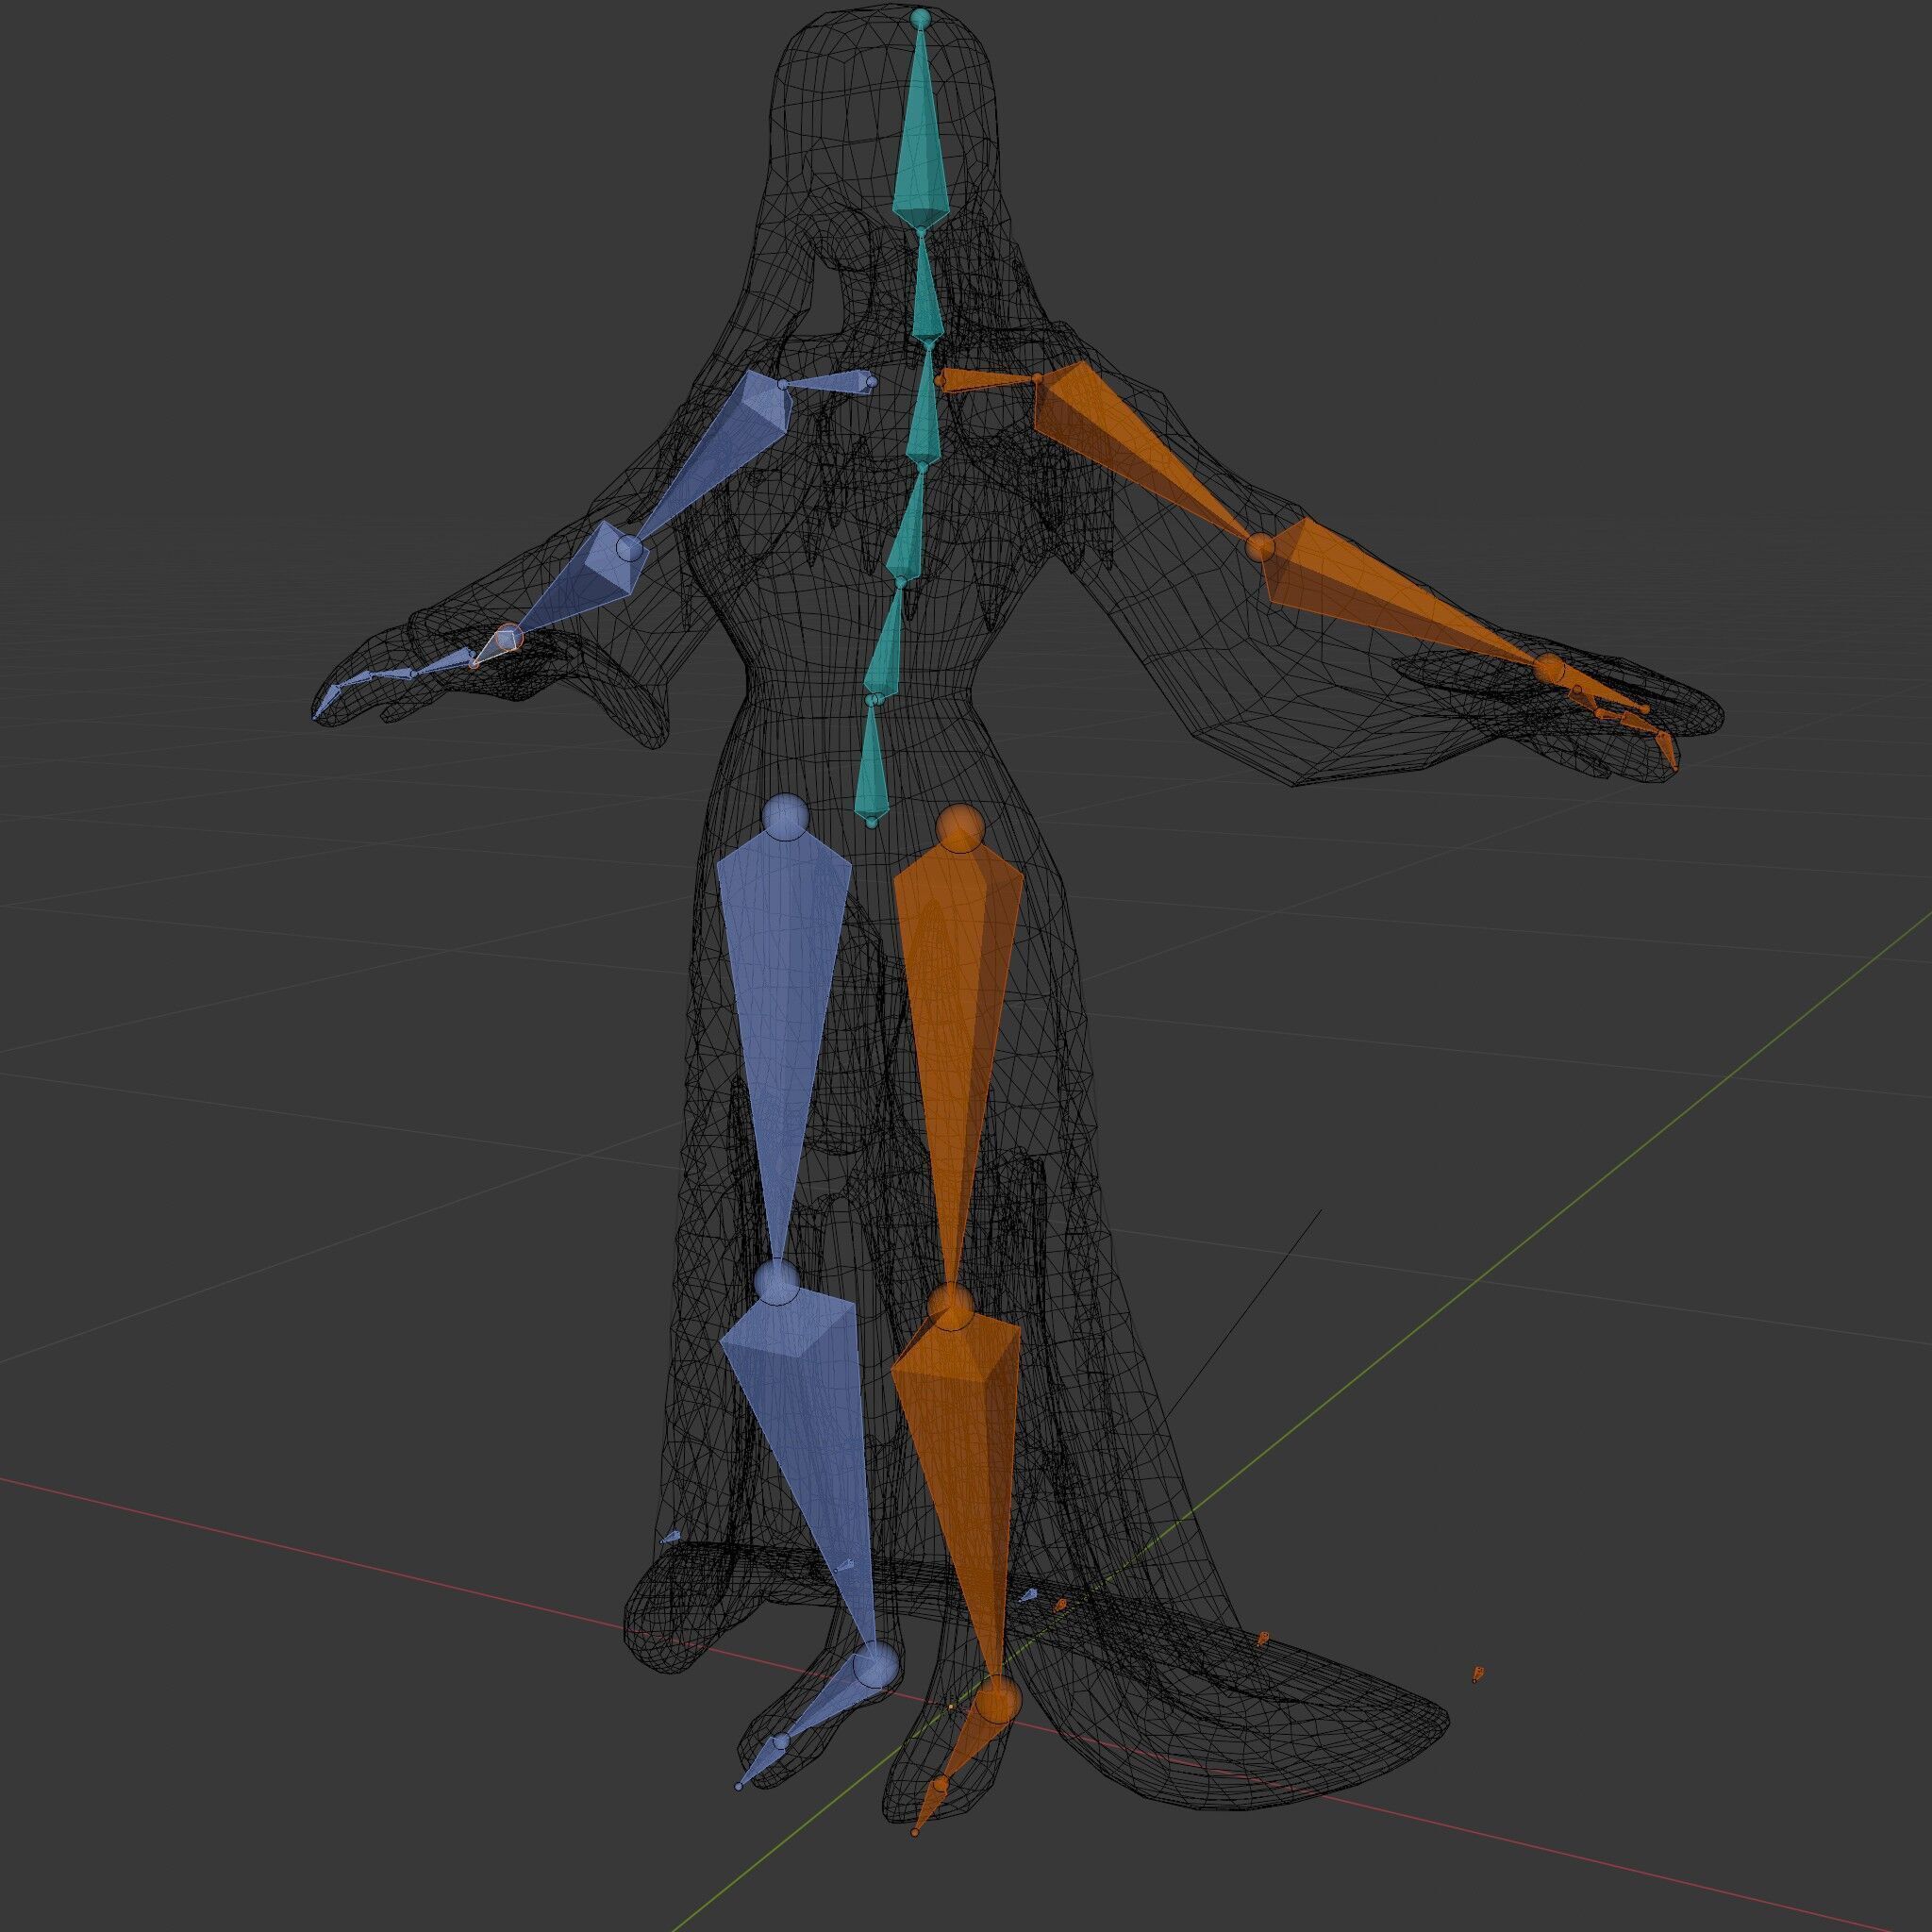Click the small orange shoulder bone

985,380
